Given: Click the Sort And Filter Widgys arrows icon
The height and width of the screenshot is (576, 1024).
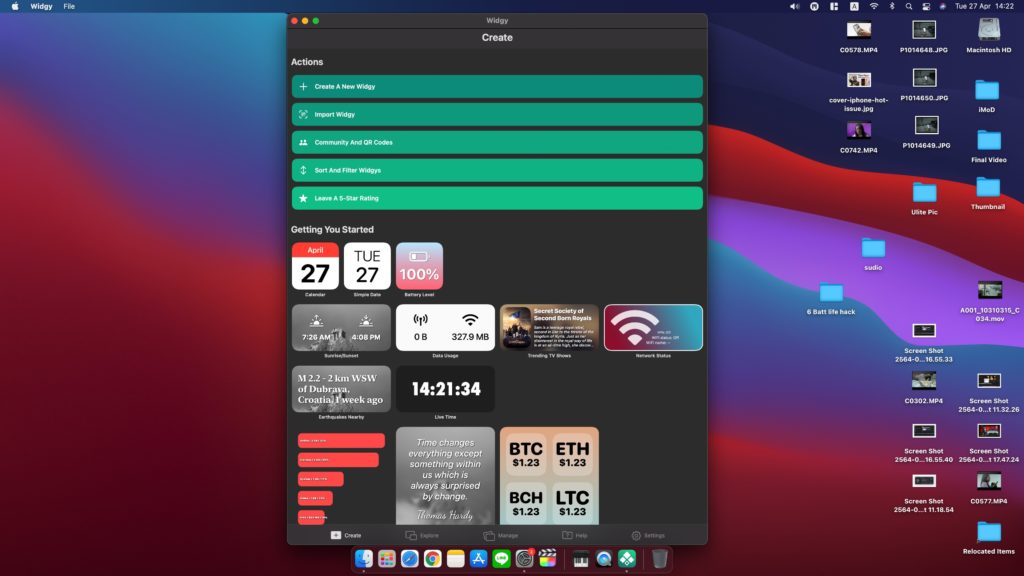Looking at the screenshot, I should coord(303,171).
